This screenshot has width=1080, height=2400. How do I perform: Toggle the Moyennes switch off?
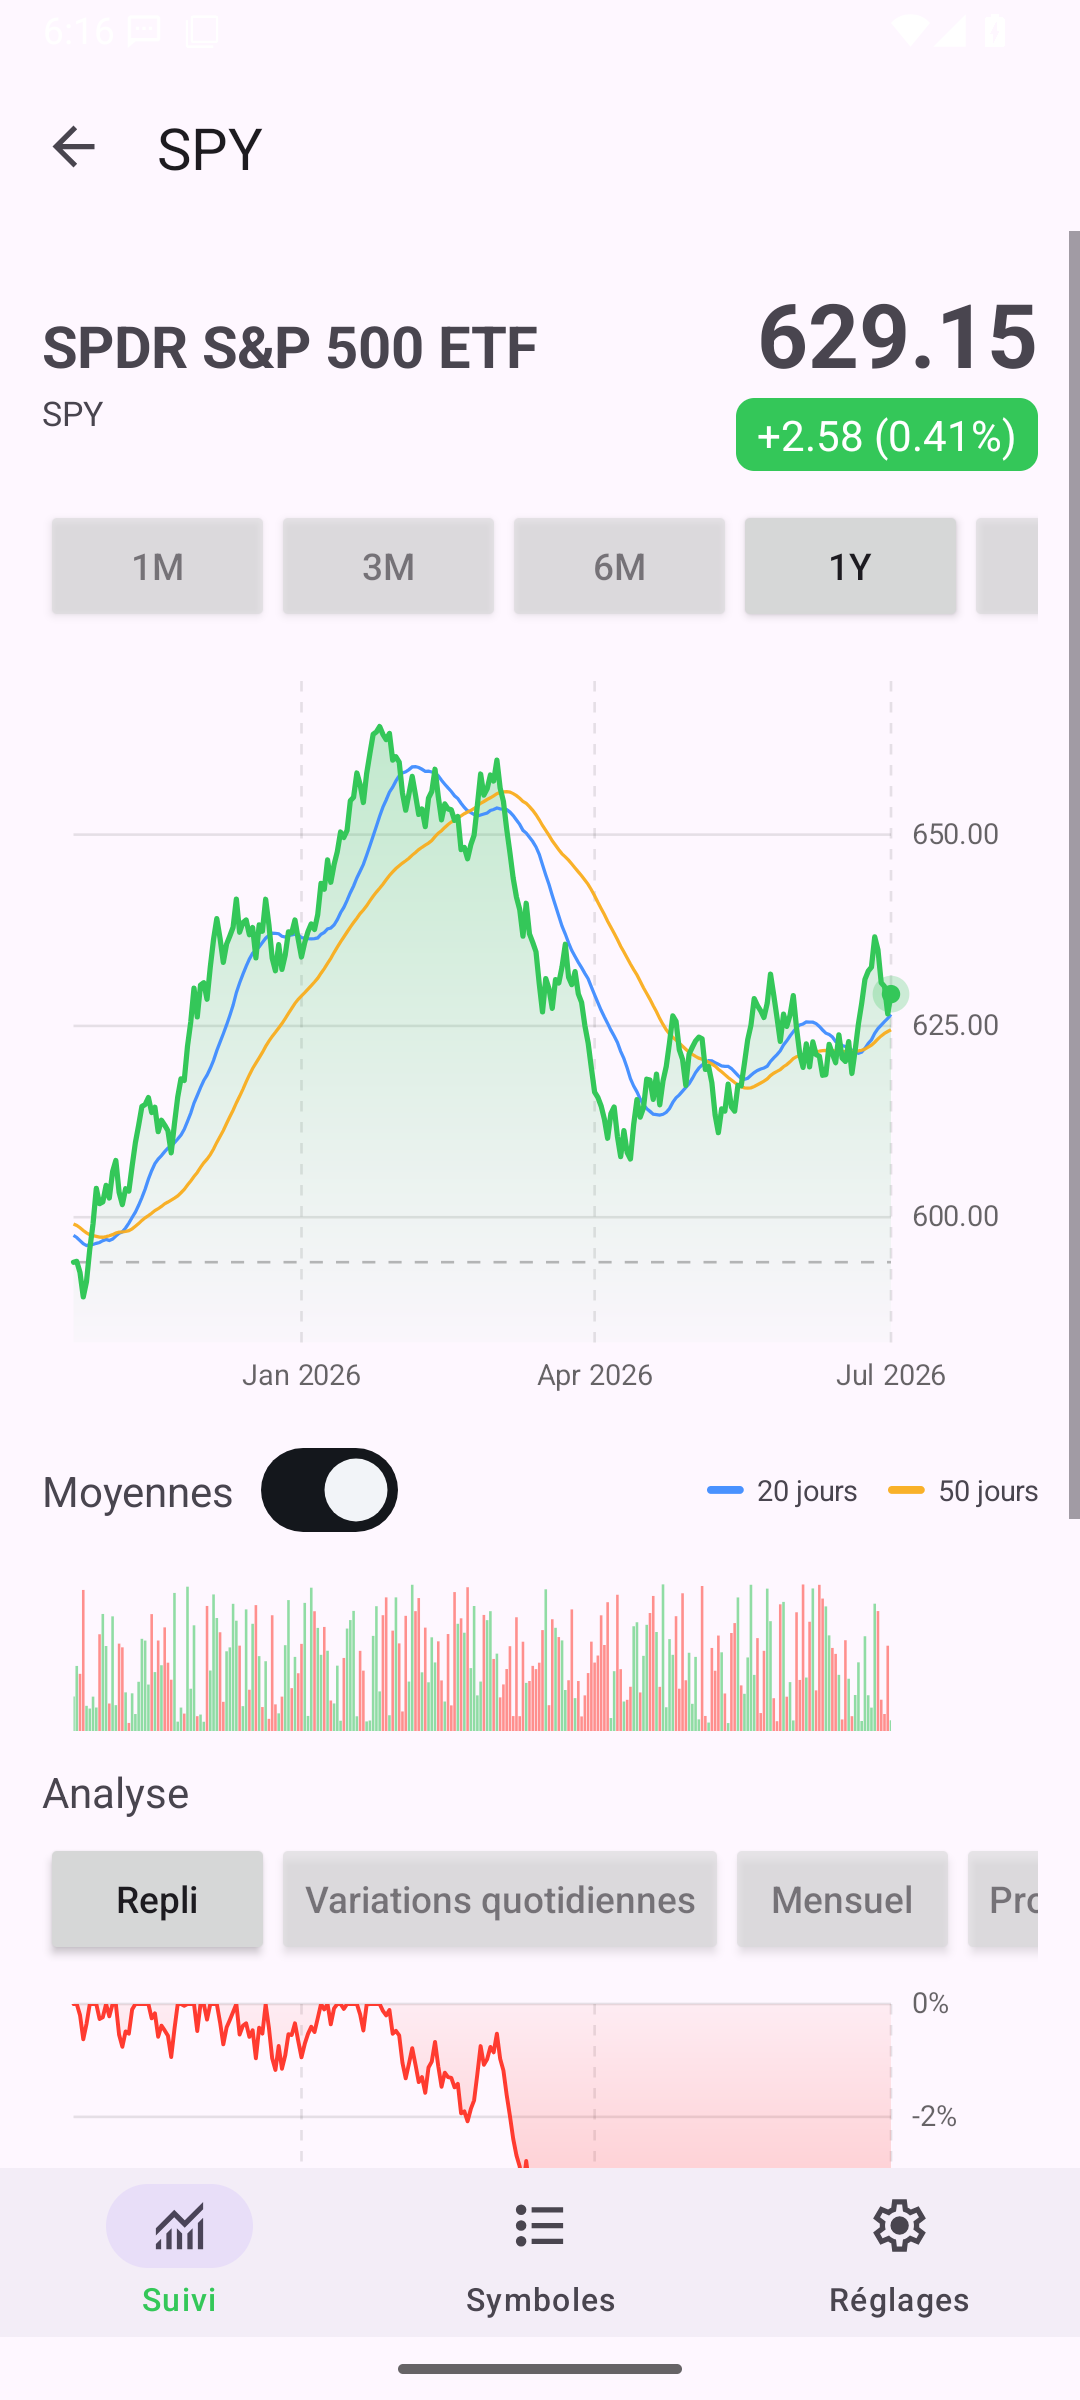(x=329, y=1490)
